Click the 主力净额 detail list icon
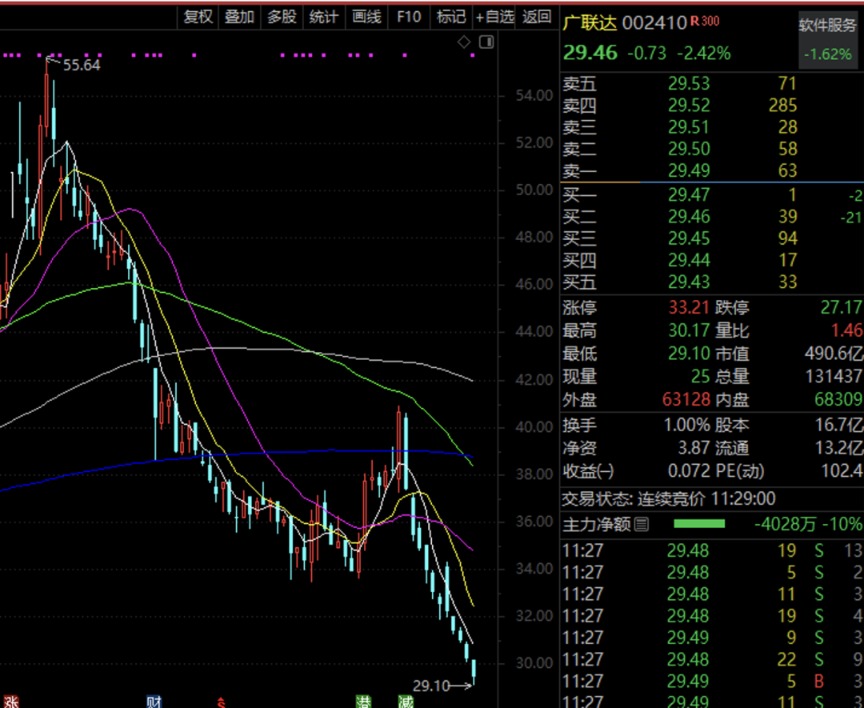Viewport: 864px width, 708px height. pos(641,524)
